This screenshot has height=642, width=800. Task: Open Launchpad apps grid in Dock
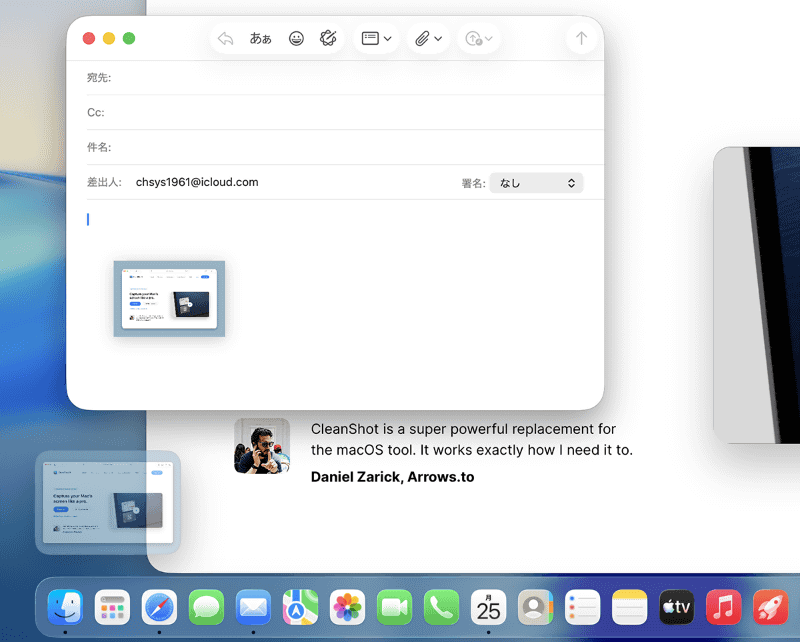(x=112, y=607)
